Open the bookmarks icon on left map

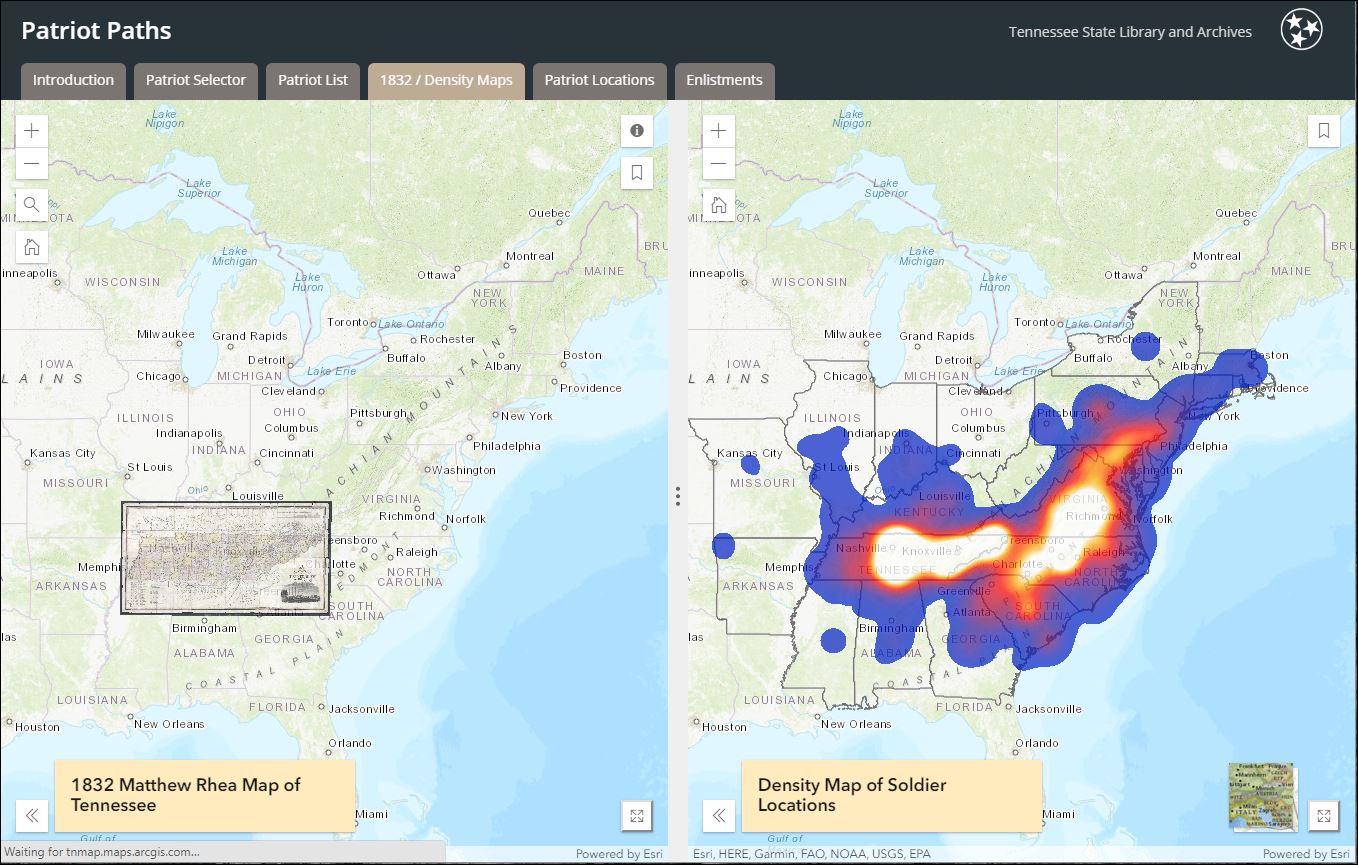click(637, 172)
